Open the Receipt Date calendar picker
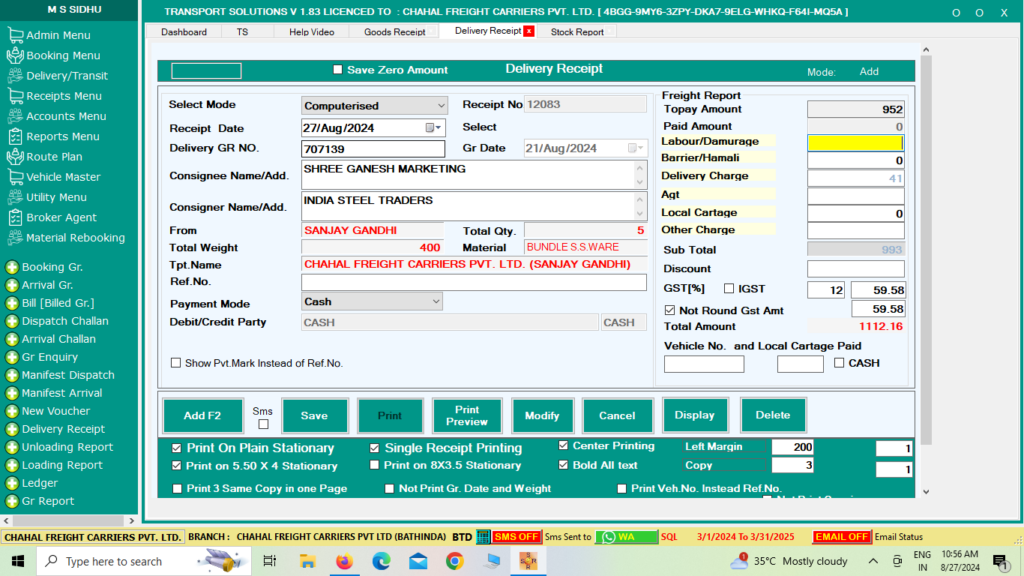Image resolution: width=1024 pixels, height=576 pixels. pos(432,128)
